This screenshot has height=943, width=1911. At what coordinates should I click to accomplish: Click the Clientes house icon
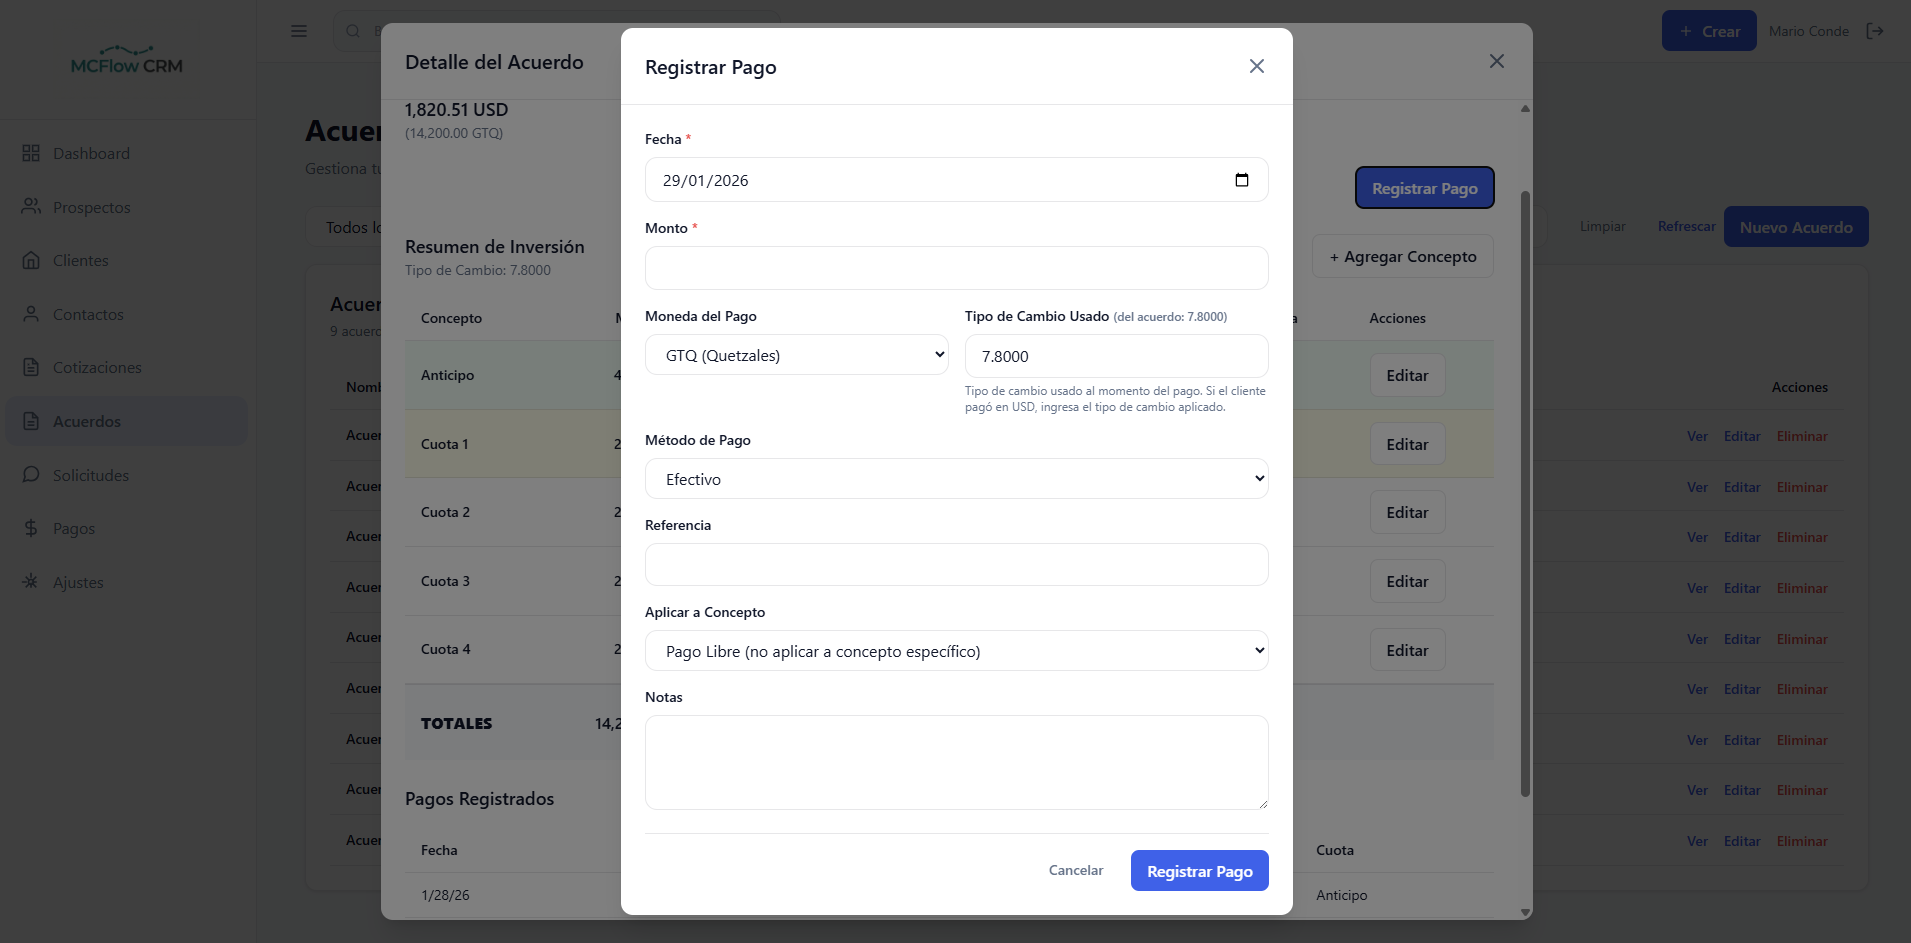31,260
